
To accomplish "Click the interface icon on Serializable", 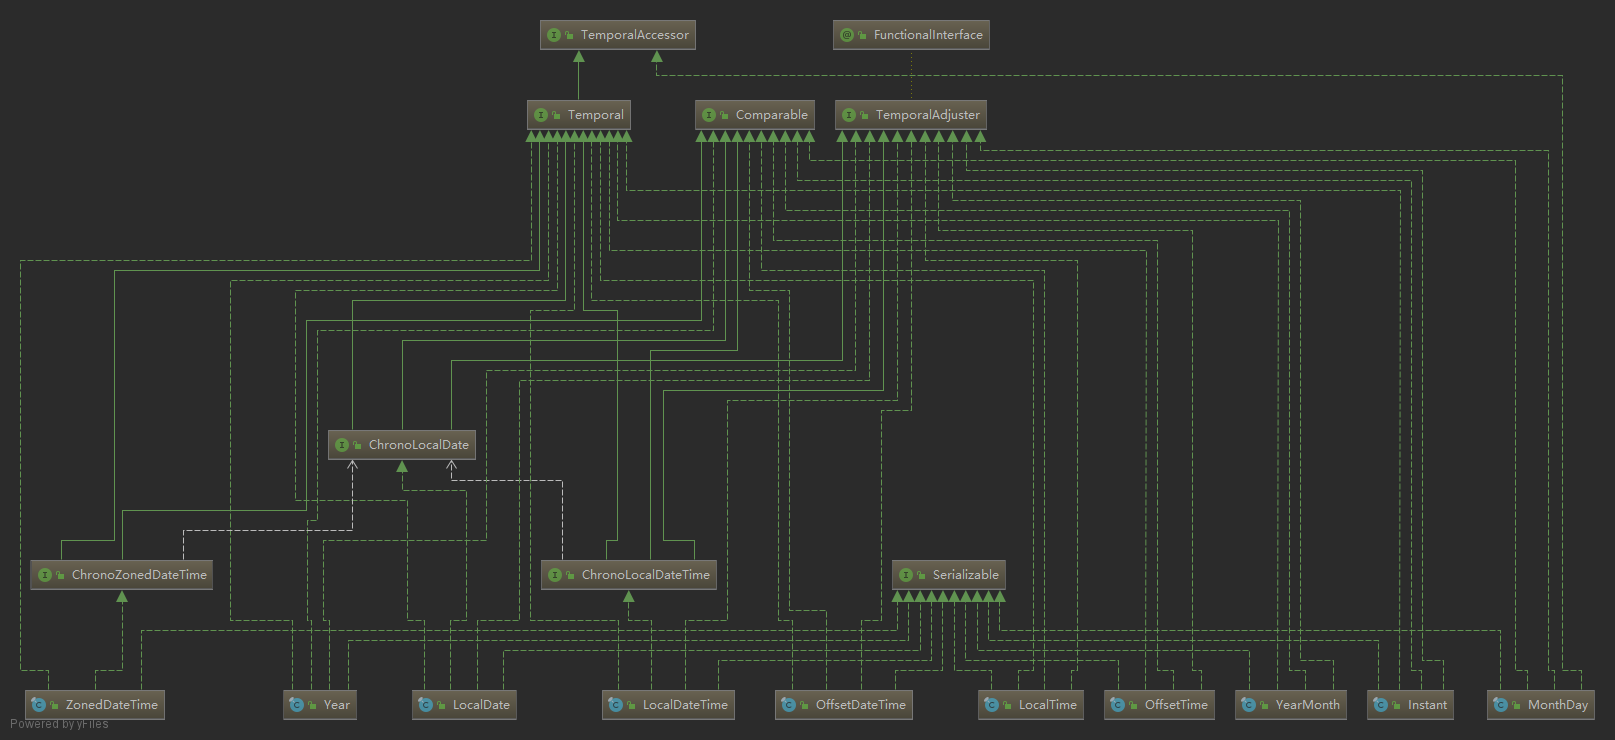I will (906, 575).
